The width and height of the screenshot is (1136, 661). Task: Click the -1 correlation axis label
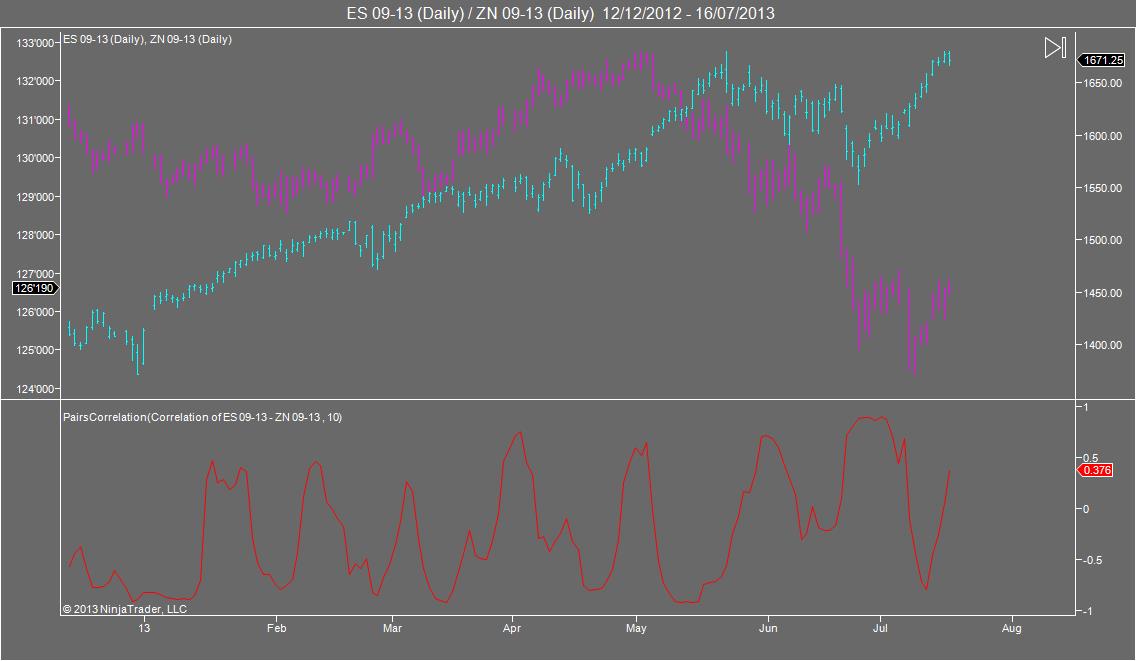[x=1087, y=612]
